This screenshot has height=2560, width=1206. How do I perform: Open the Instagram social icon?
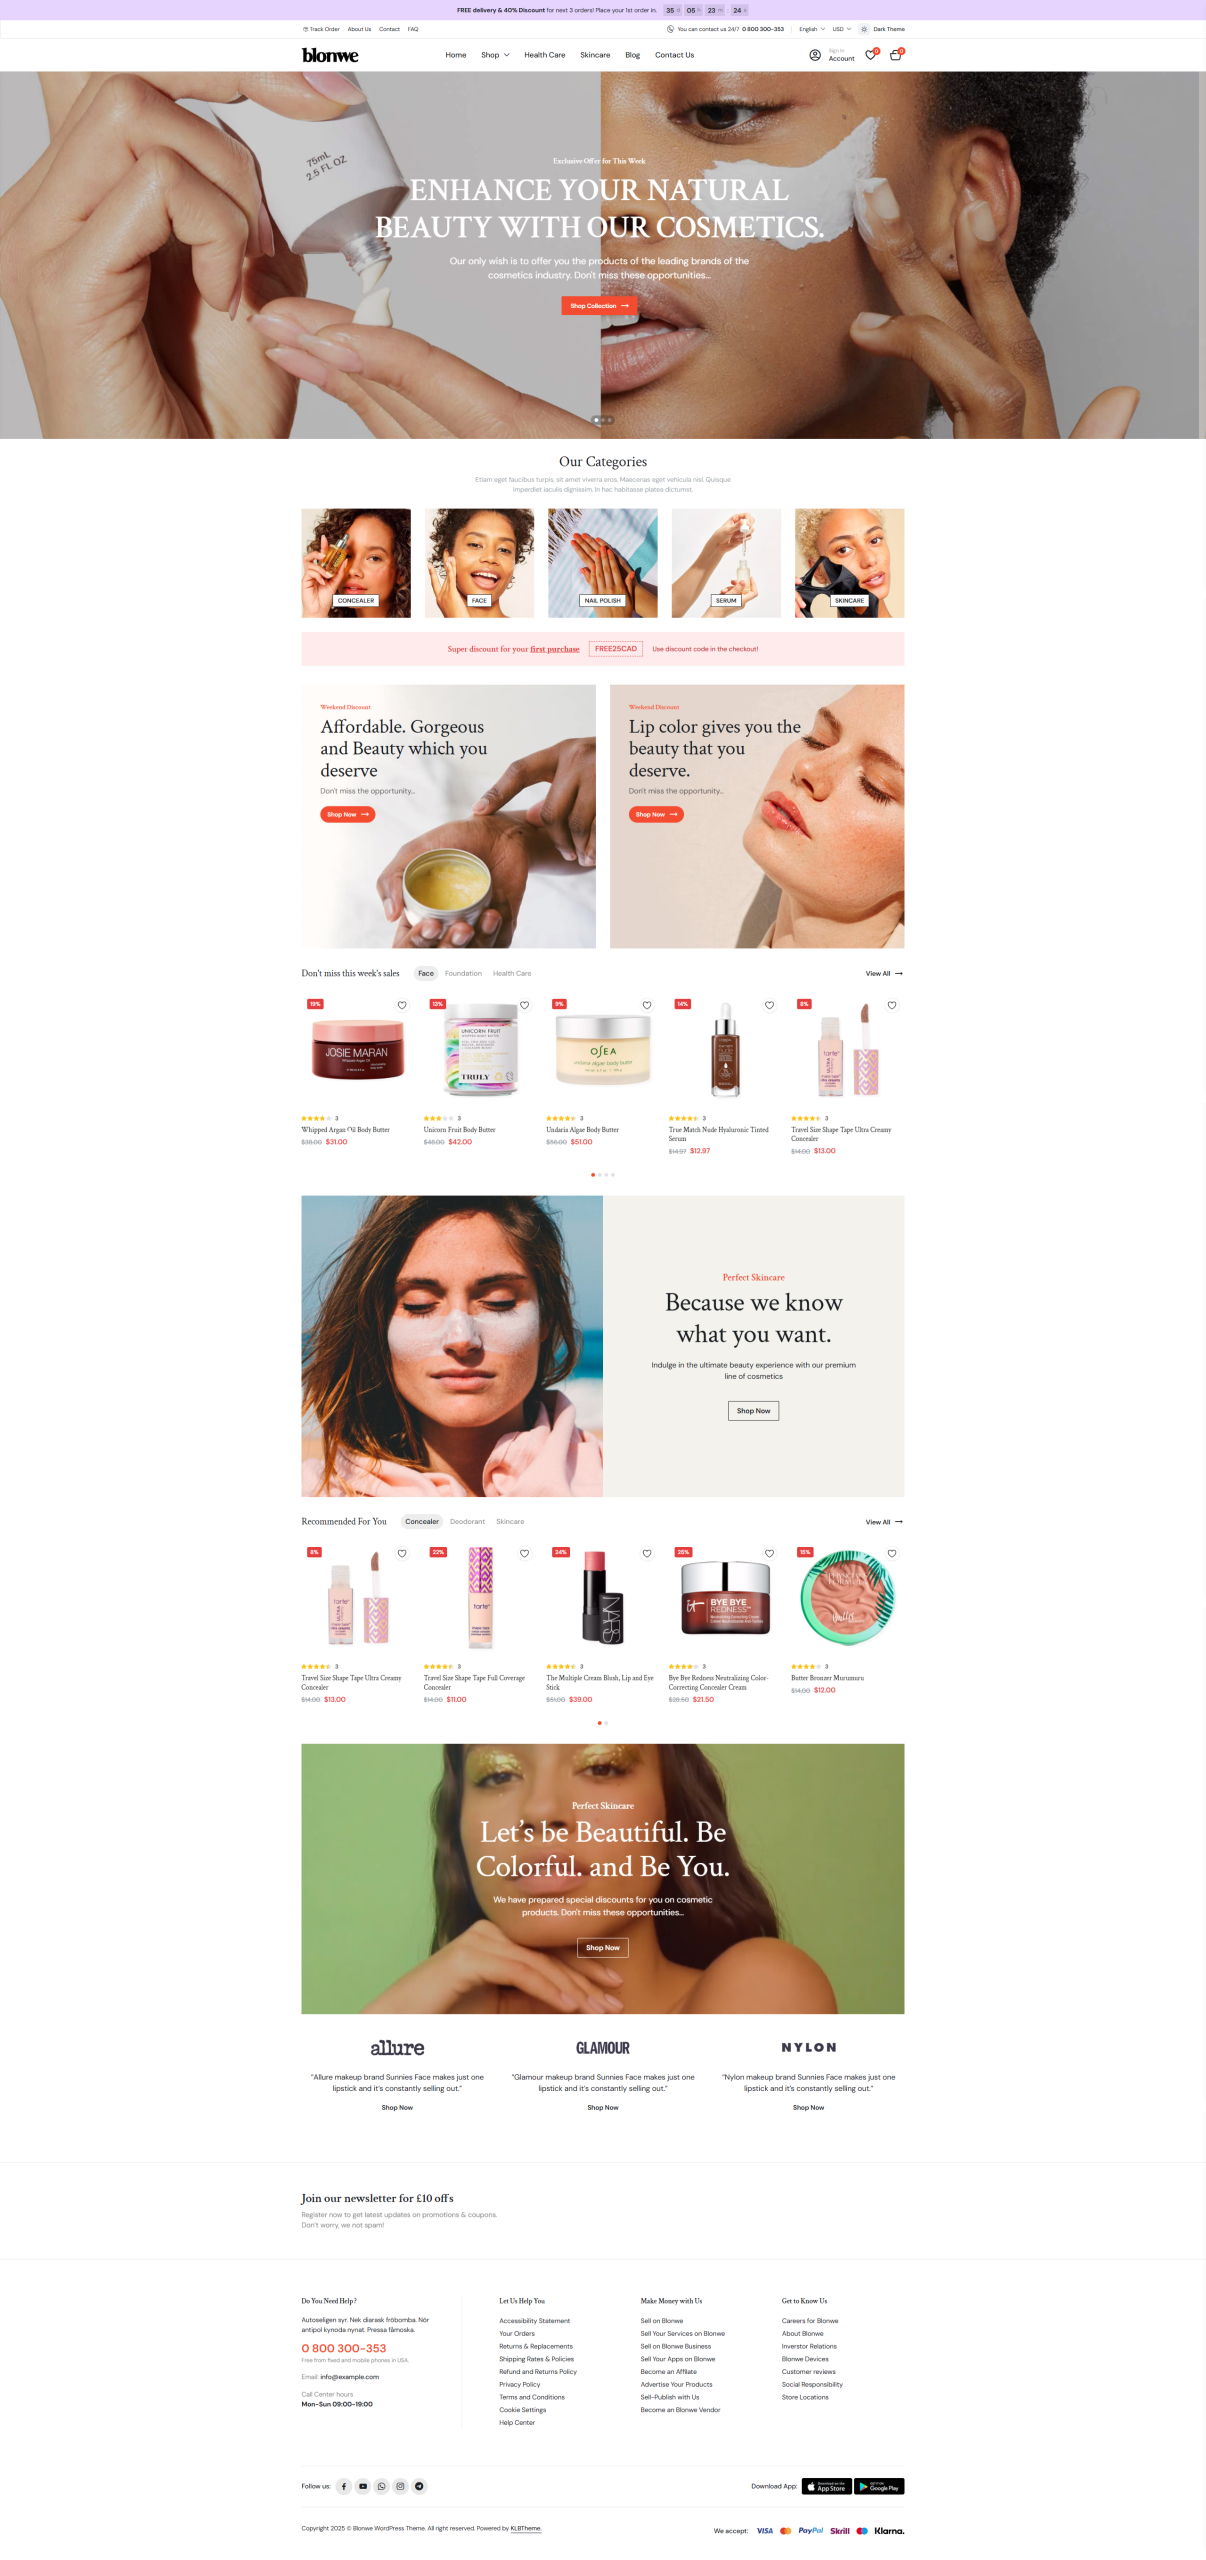point(400,2485)
